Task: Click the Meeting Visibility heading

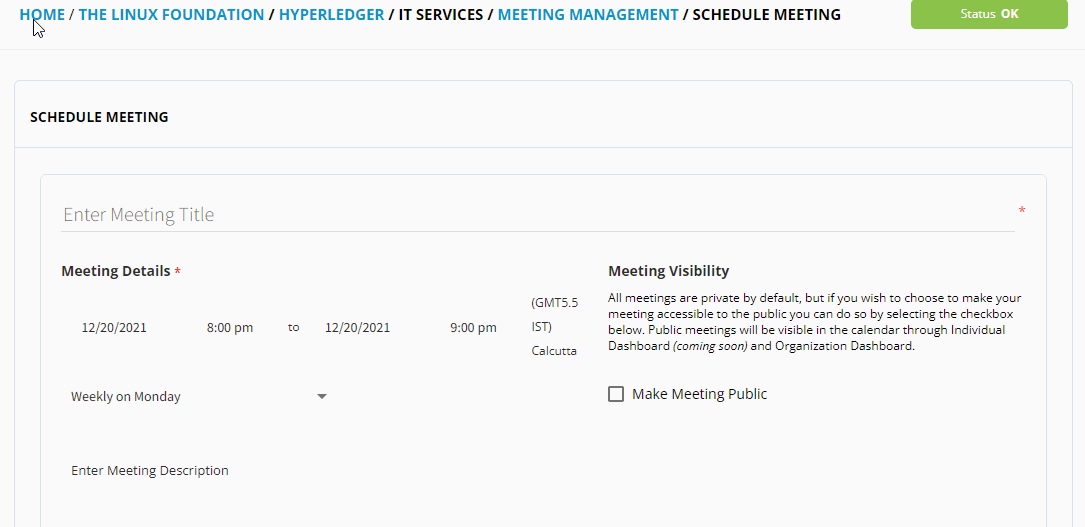Action: click(x=668, y=271)
